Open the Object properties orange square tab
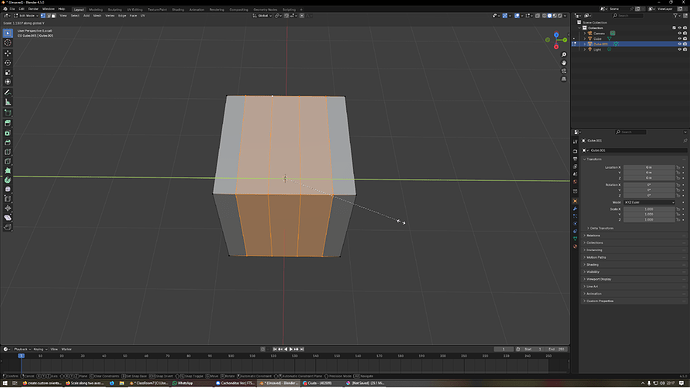The width and height of the screenshot is (690, 388). (x=575, y=201)
